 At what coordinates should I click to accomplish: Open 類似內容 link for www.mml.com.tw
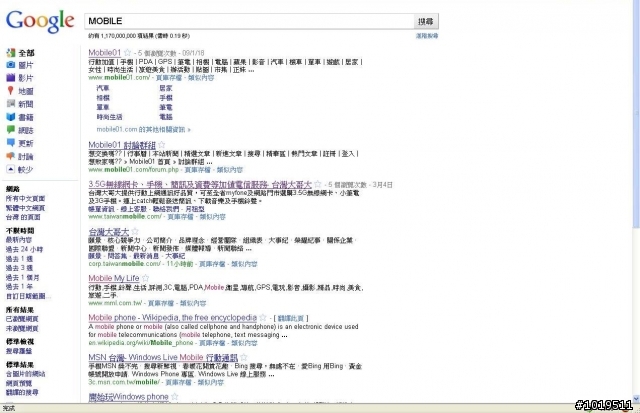tap(193, 303)
